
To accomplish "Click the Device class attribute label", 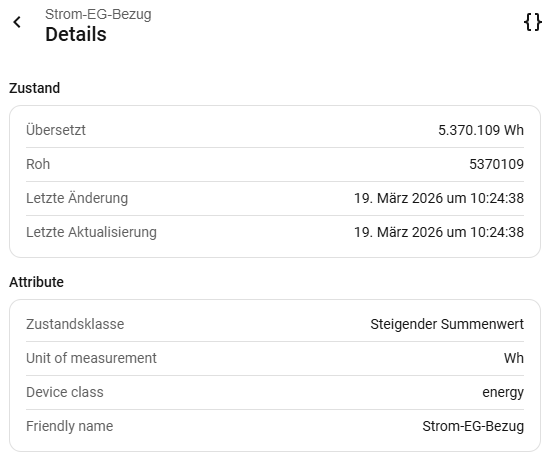I will (x=65, y=392).
